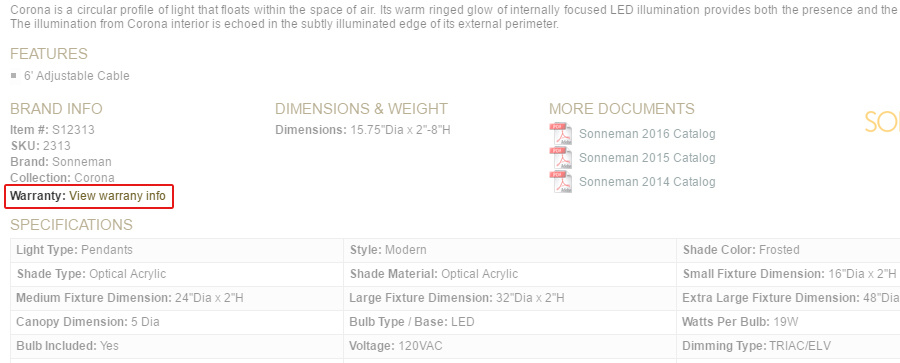Select the Shade Color Frosted cell

(788, 250)
